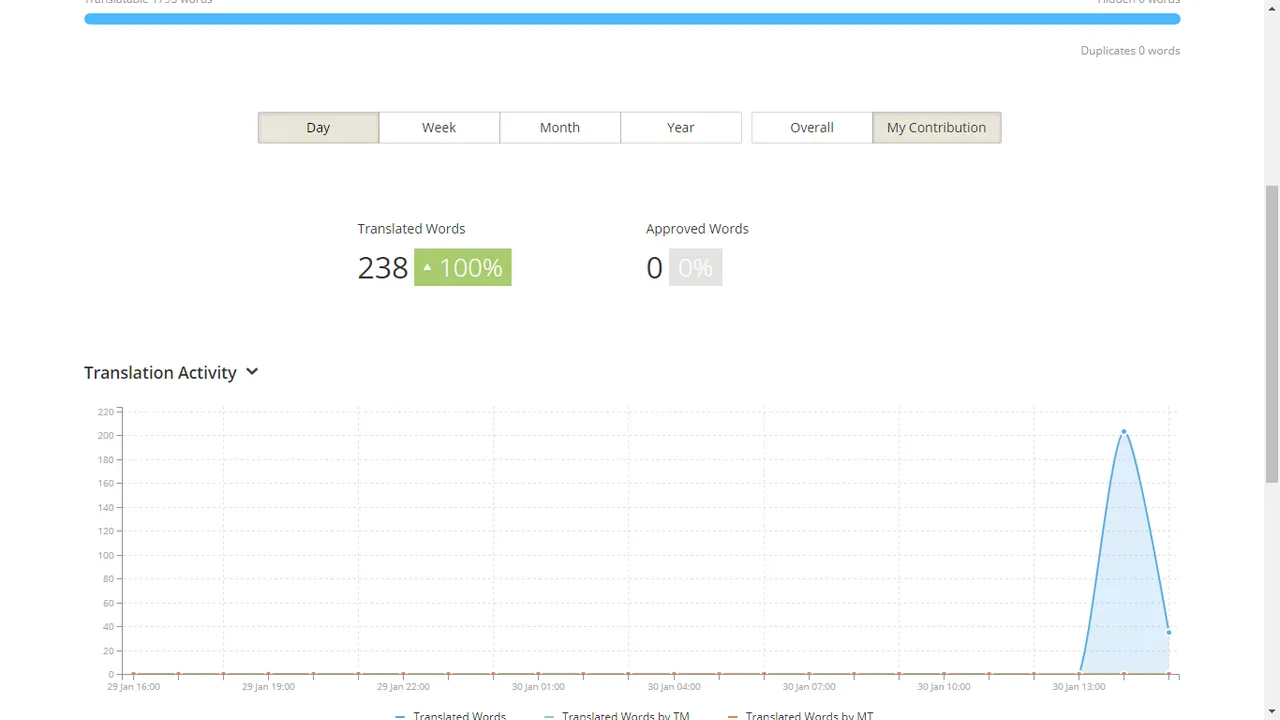
Task: Click the last chart data point near 40
Action: 1169,632
